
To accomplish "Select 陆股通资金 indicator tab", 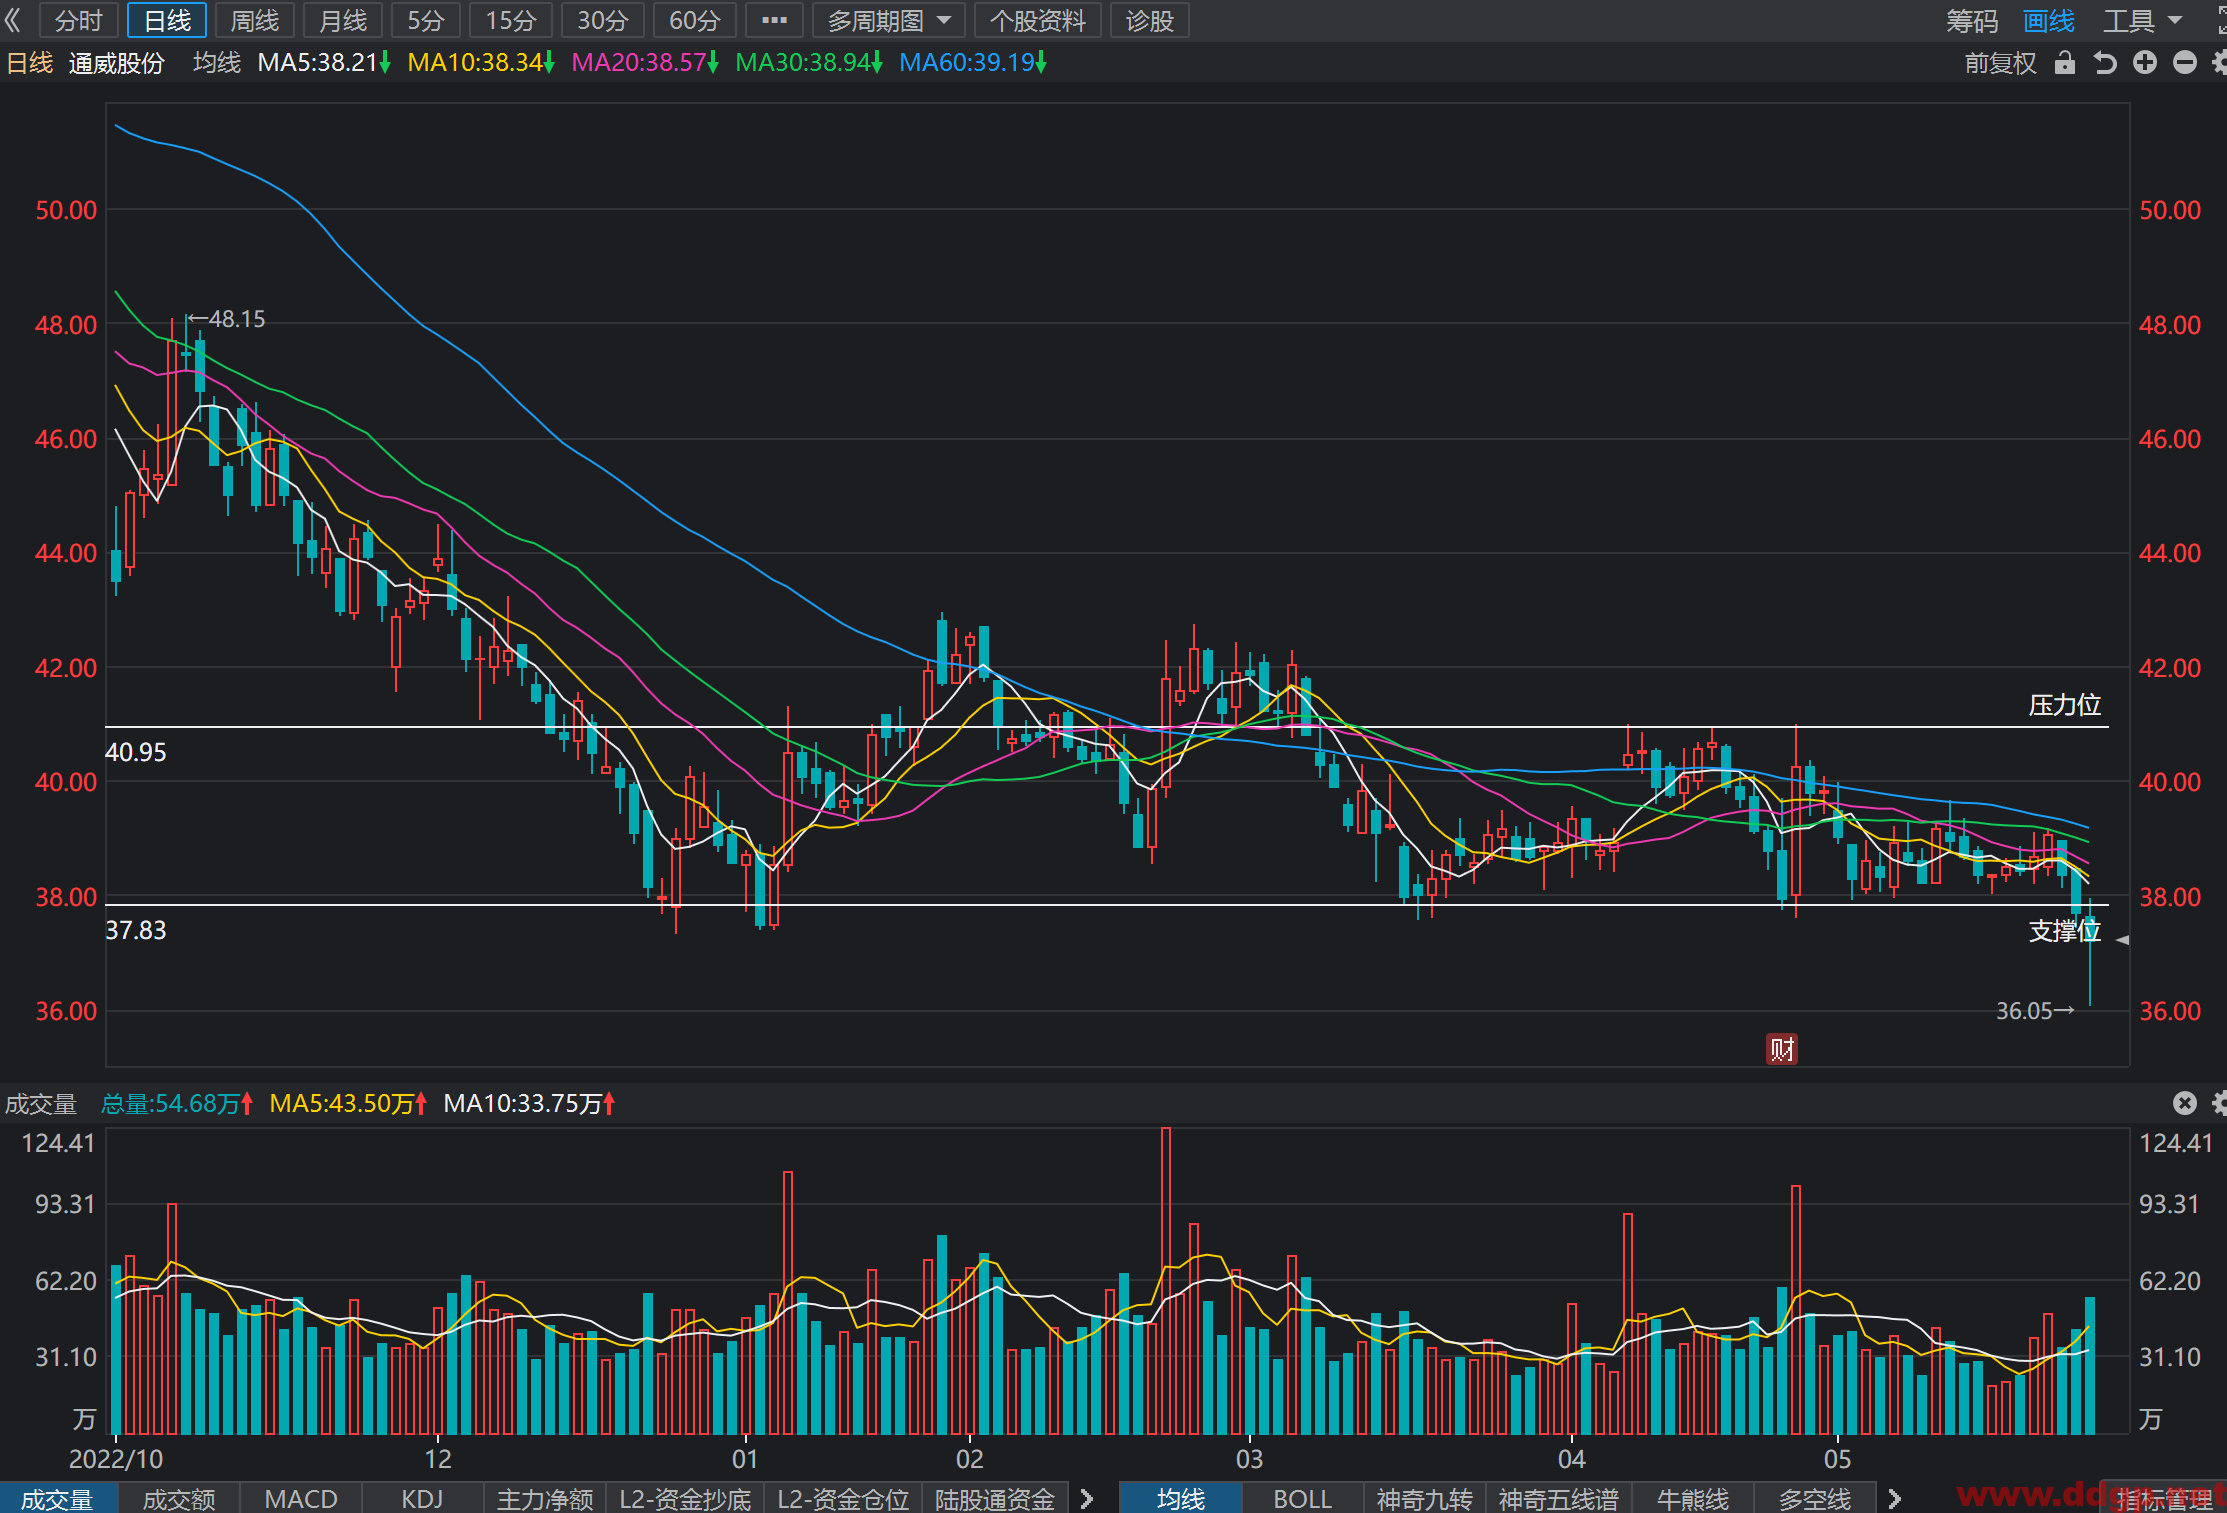I will 995,1498.
